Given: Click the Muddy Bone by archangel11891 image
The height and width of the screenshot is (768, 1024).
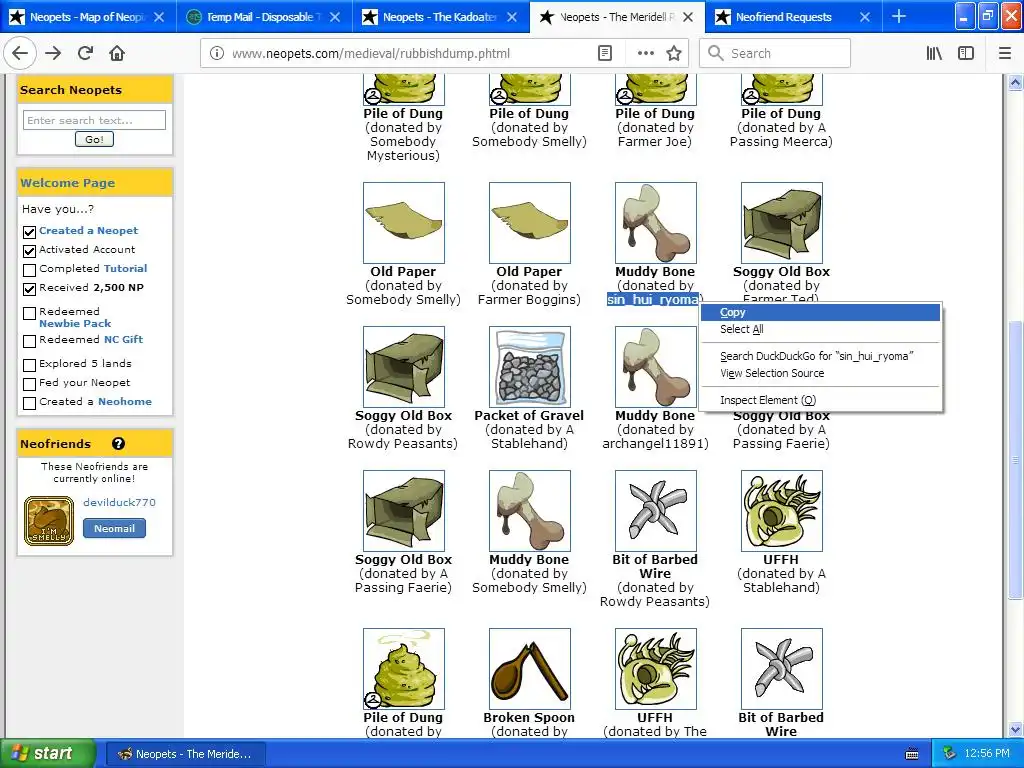Looking at the screenshot, I should click(x=656, y=367).
